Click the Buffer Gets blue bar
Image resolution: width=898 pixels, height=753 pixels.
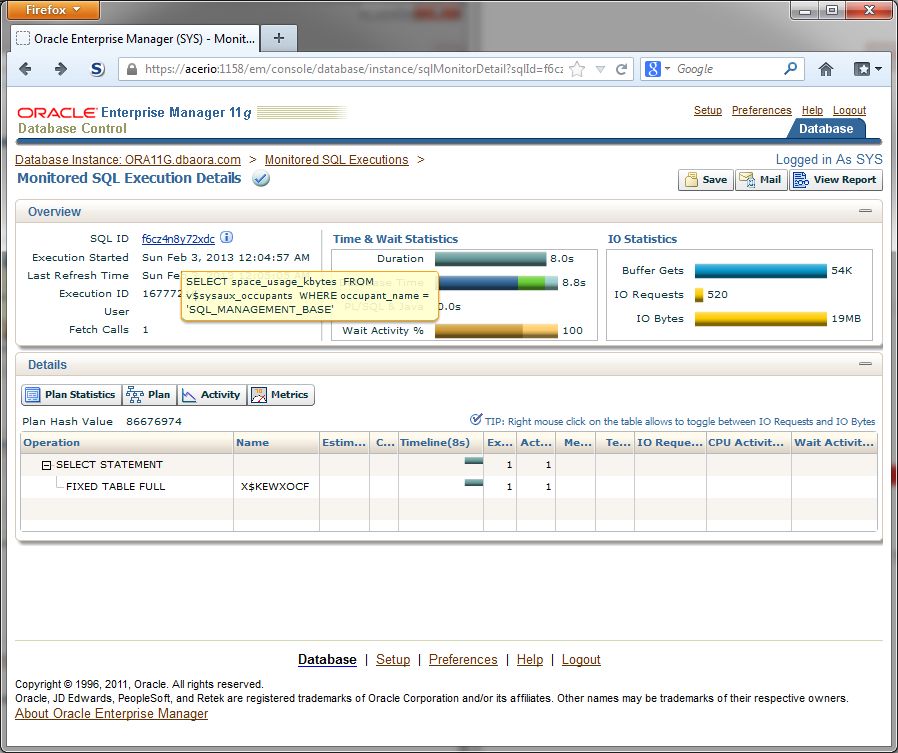pyautogui.click(x=761, y=271)
